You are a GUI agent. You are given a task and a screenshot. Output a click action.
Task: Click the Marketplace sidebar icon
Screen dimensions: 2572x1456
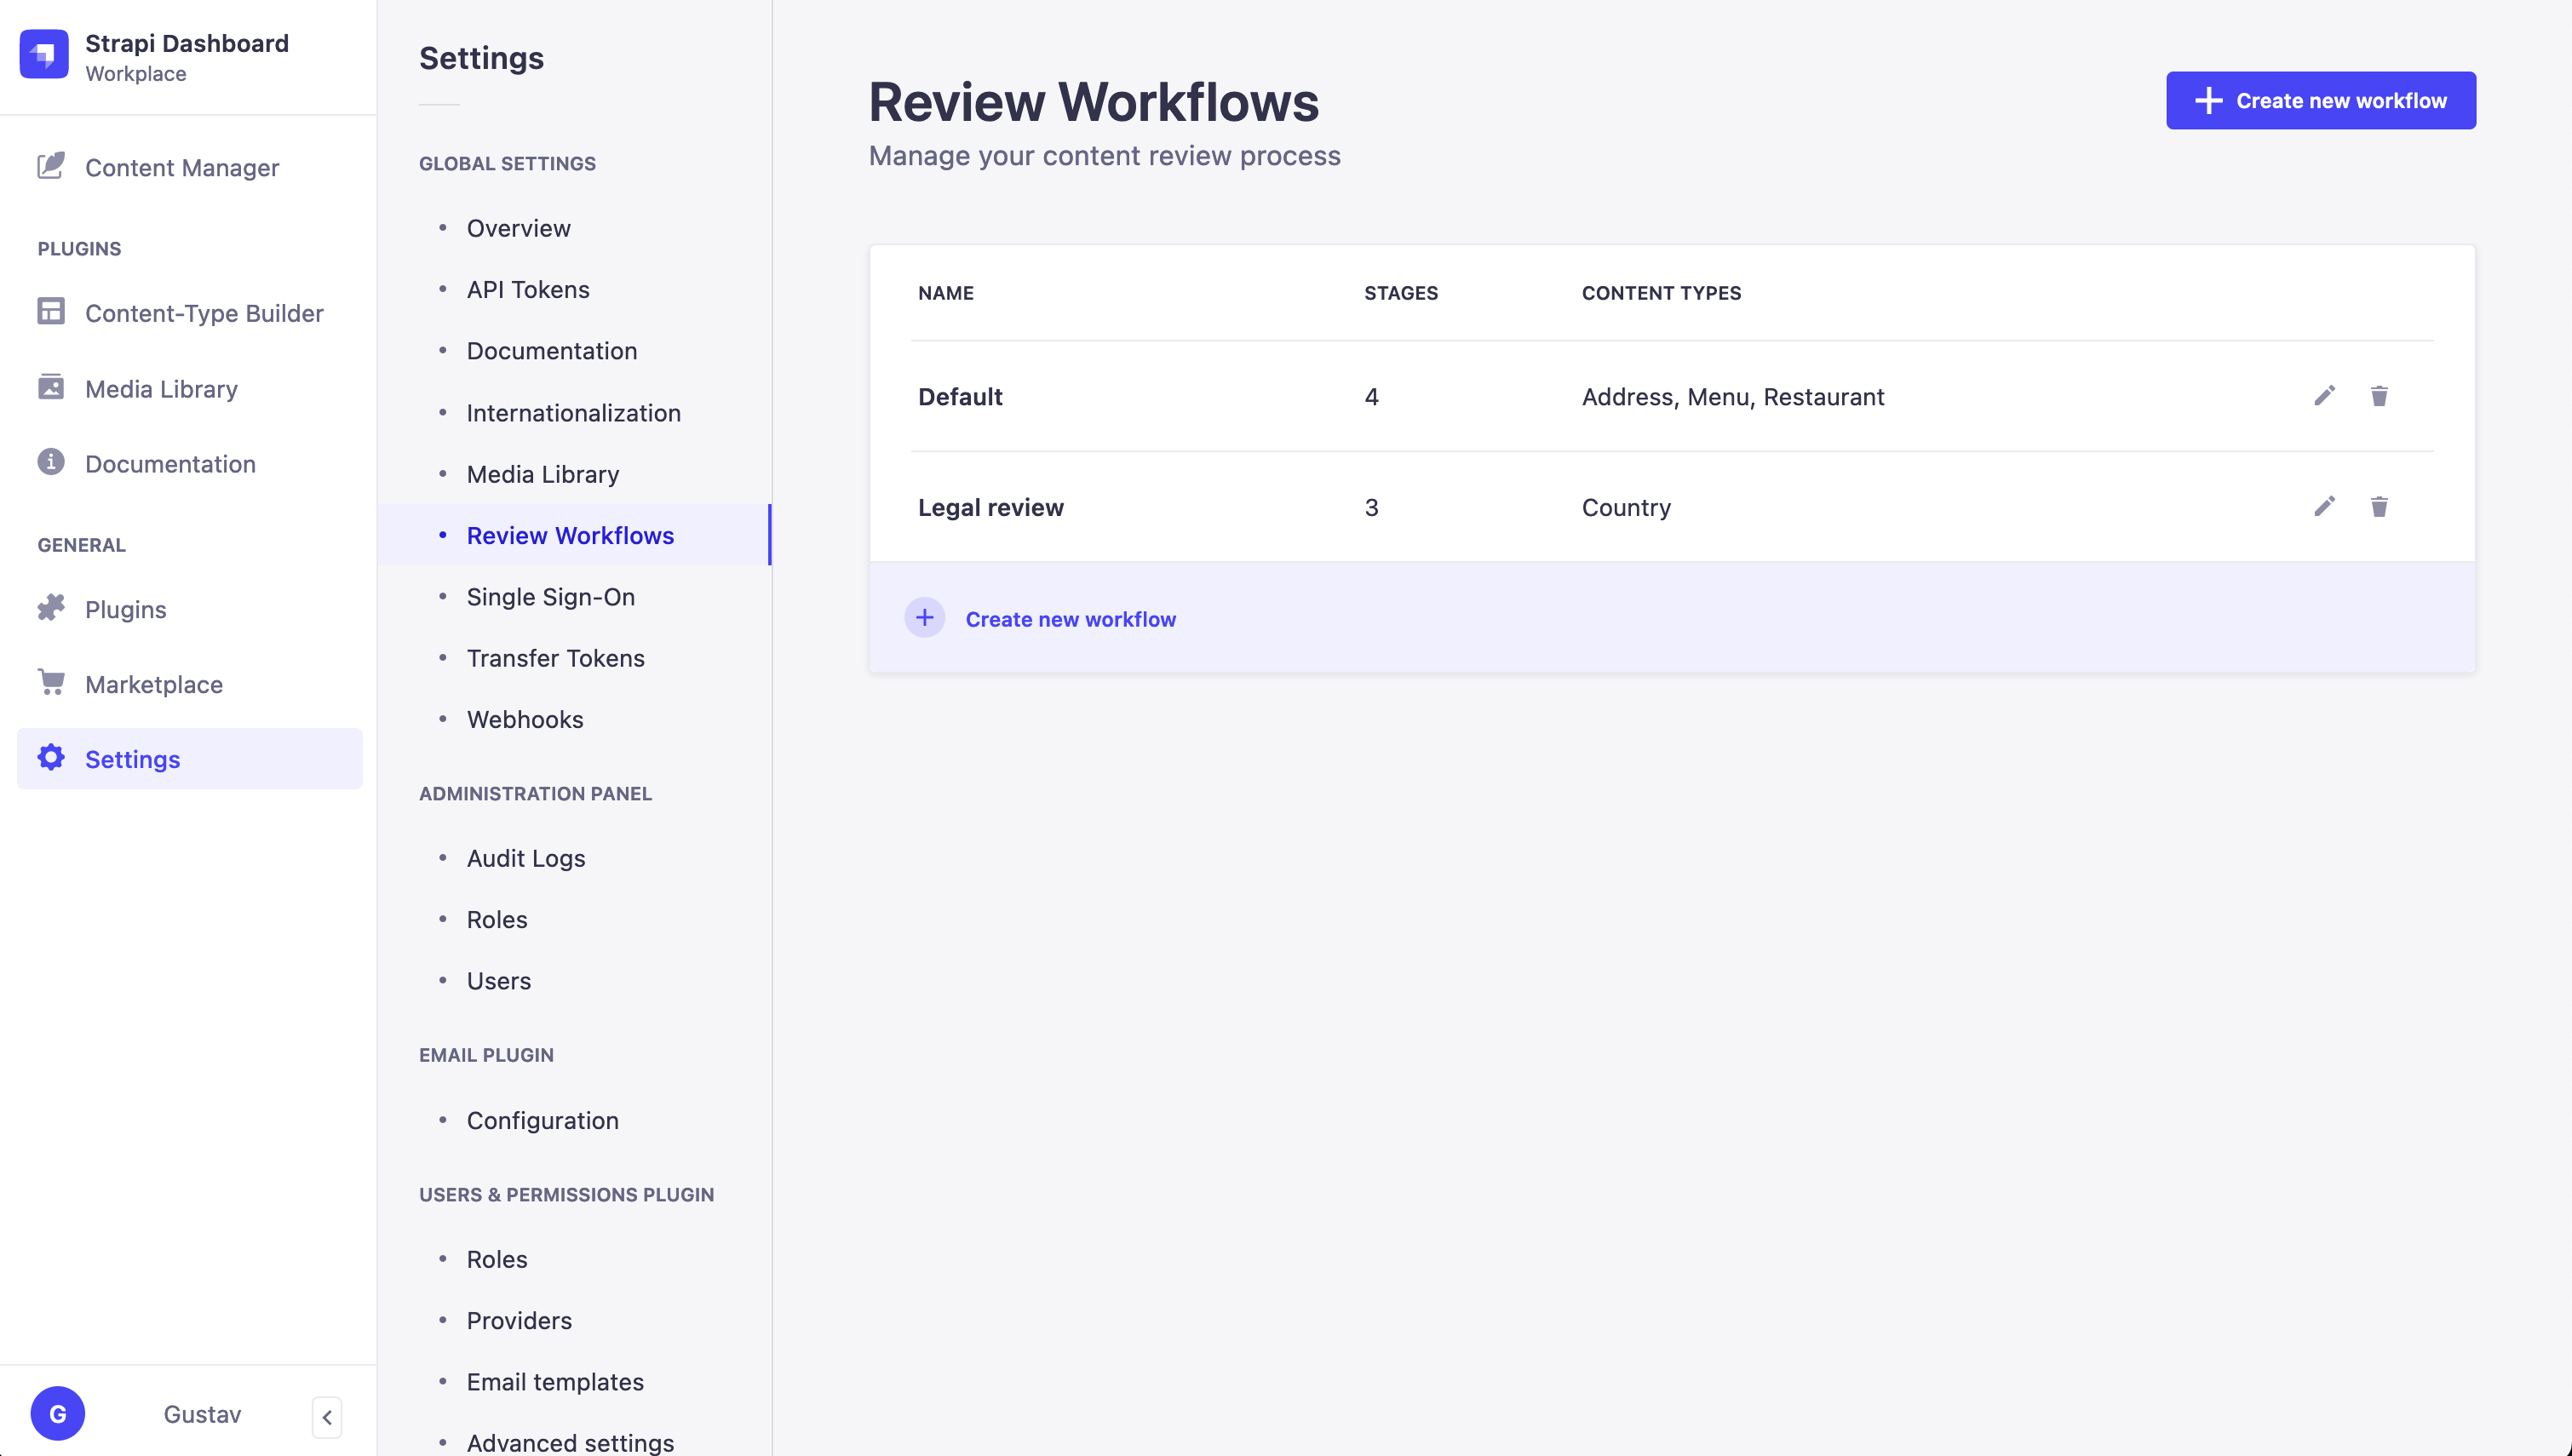click(49, 684)
